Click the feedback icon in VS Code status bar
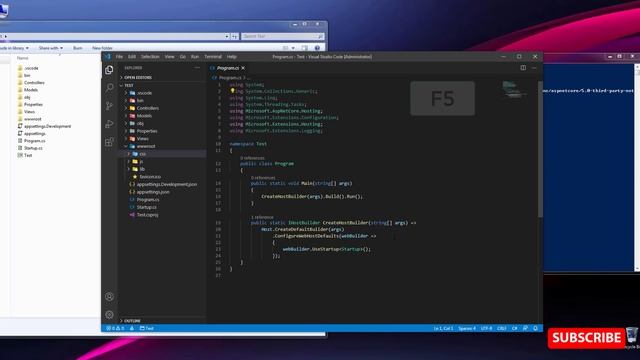This screenshot has height=360, width=640. tap(525, 328)
